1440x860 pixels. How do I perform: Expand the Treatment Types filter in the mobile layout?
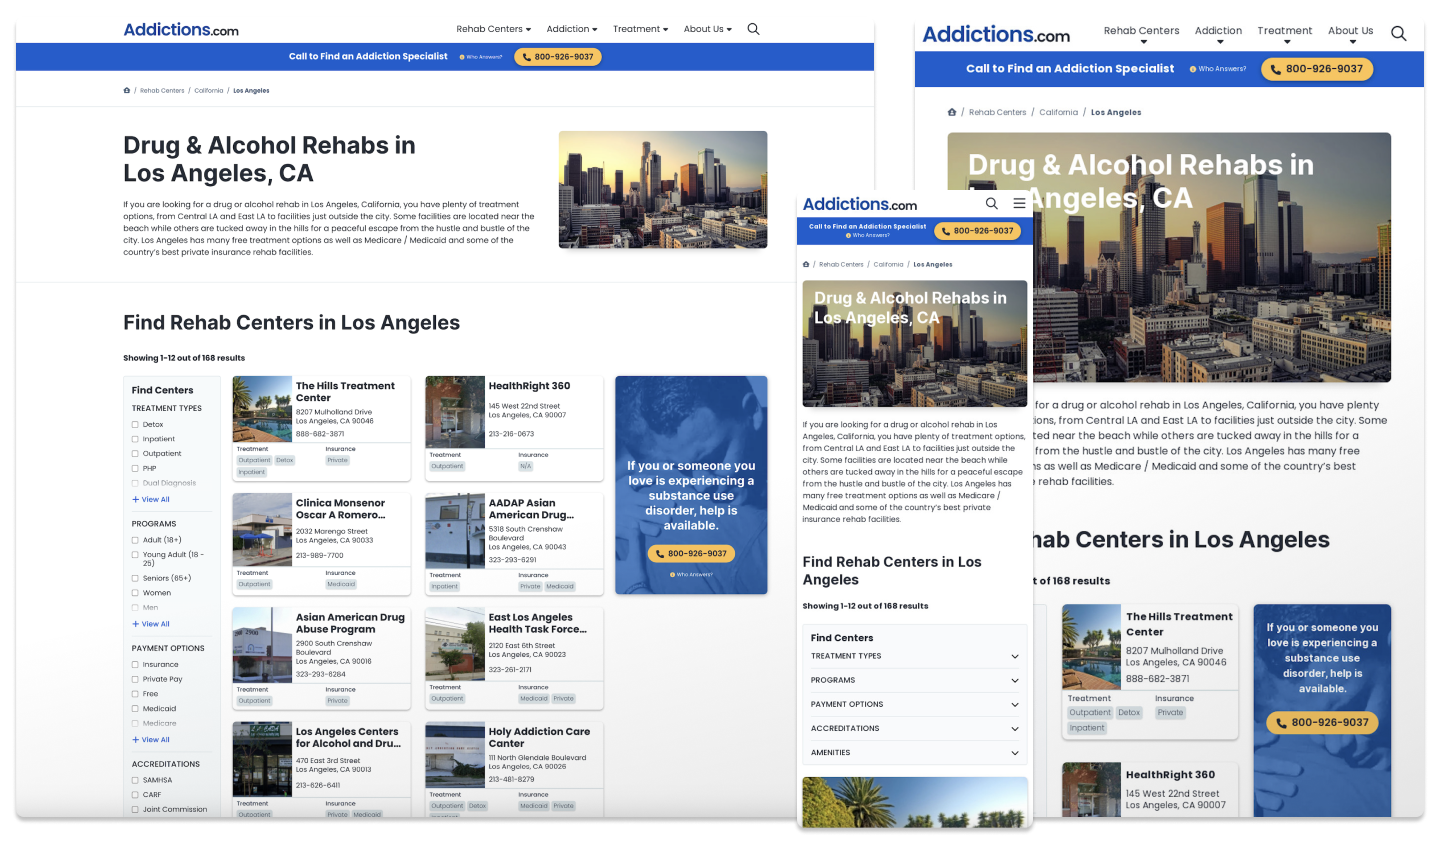click(x=1014, y=656)
